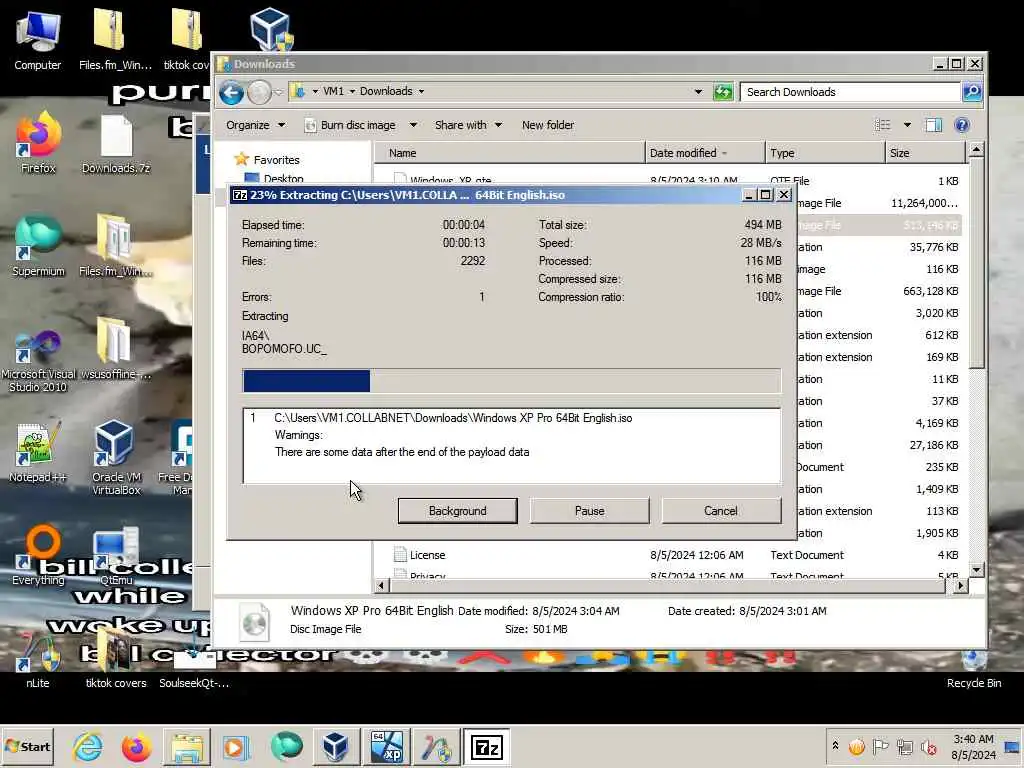
Task: Send the extraction to Background
Action: click(x=457, y=511)
